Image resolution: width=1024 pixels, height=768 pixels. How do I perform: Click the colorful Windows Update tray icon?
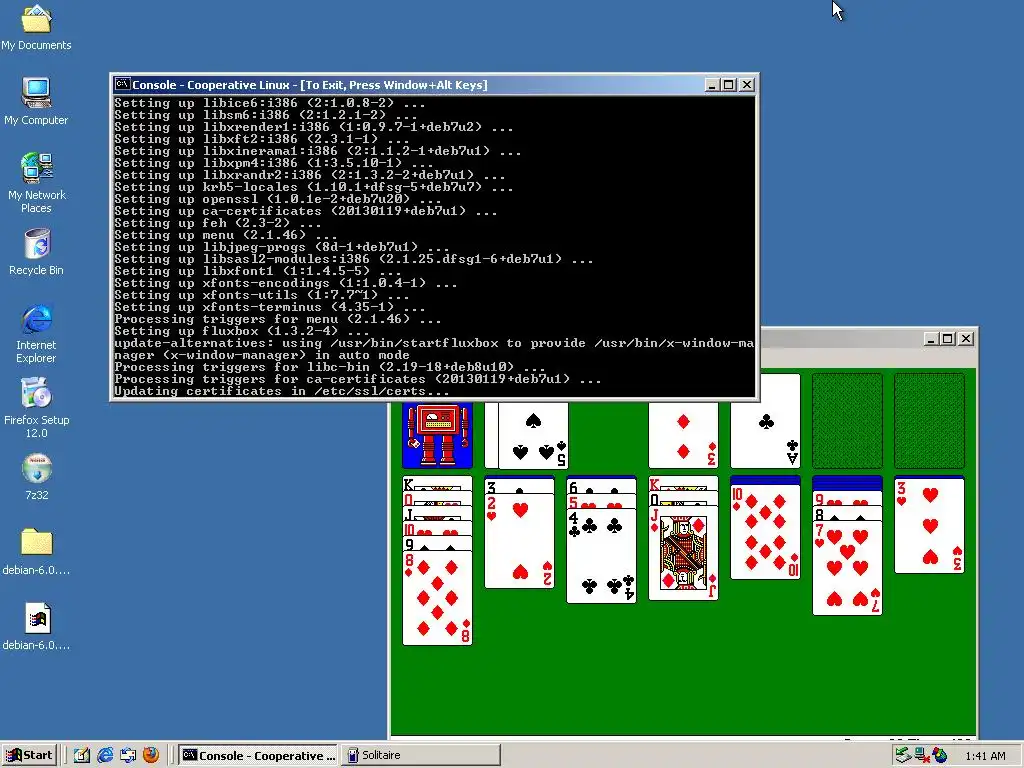940,755
